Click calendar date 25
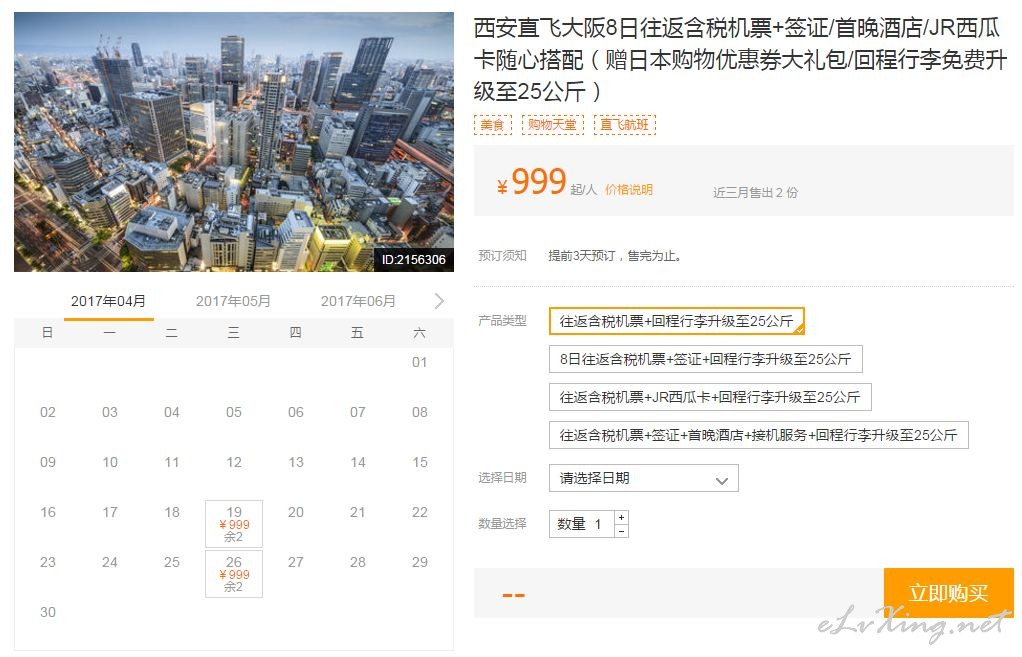 [x=172, y=562]
